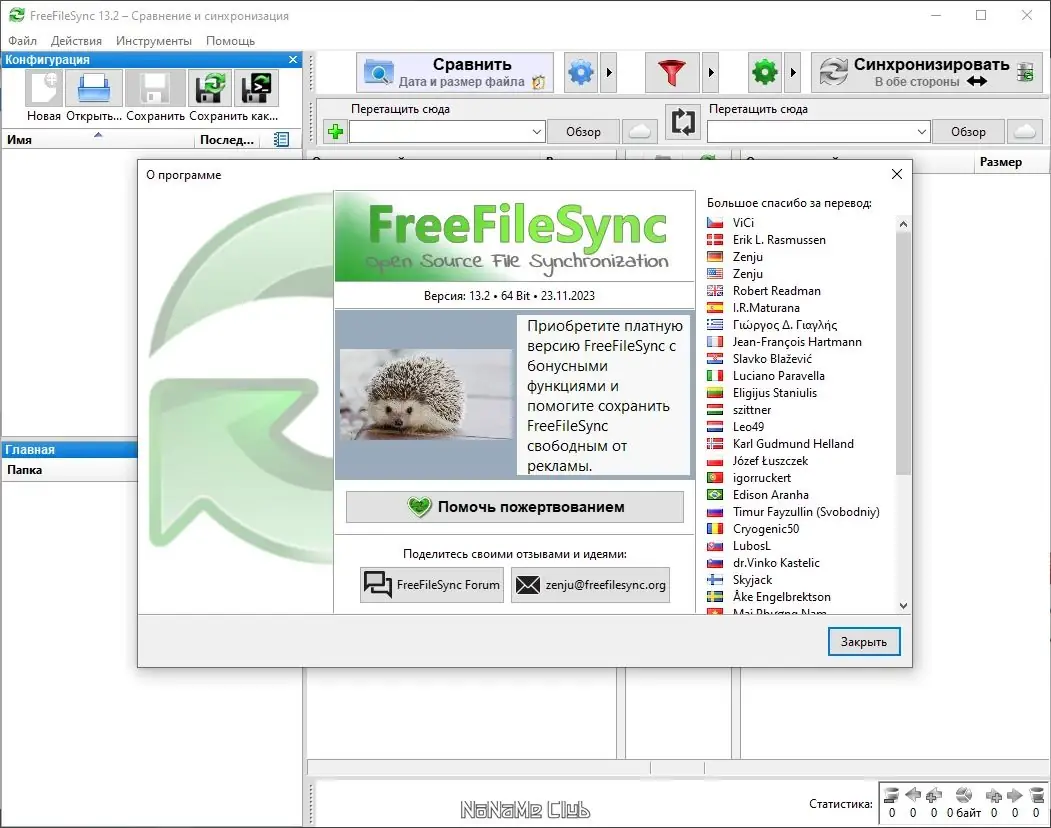Add folder pair with green plus icon

point(335,131)
